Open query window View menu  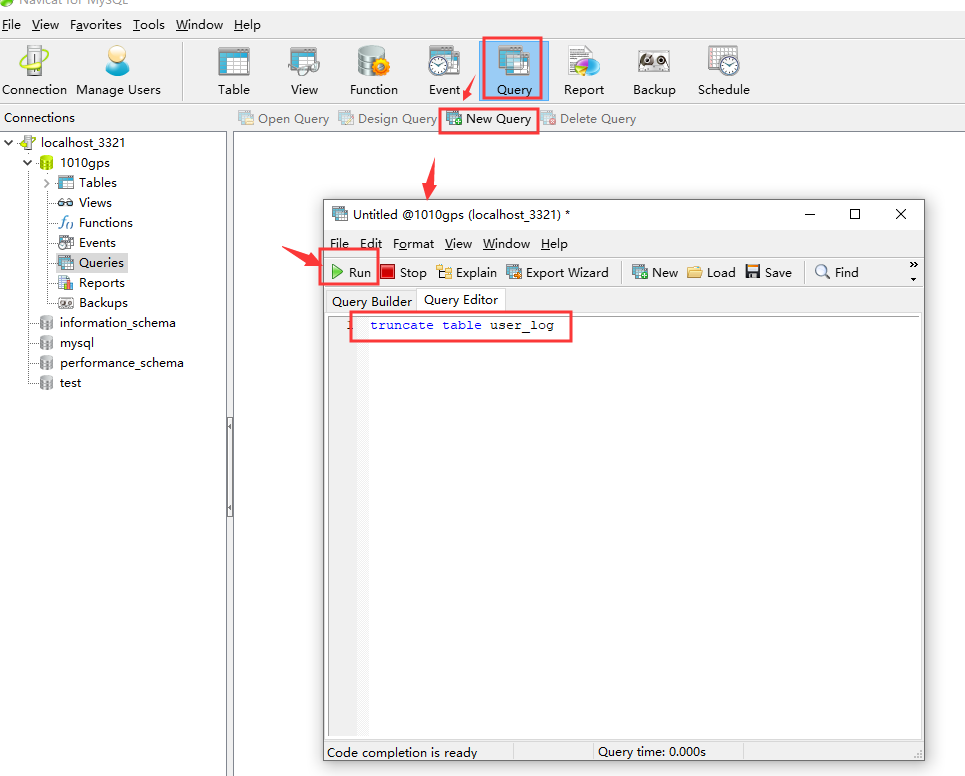[458, 244]
